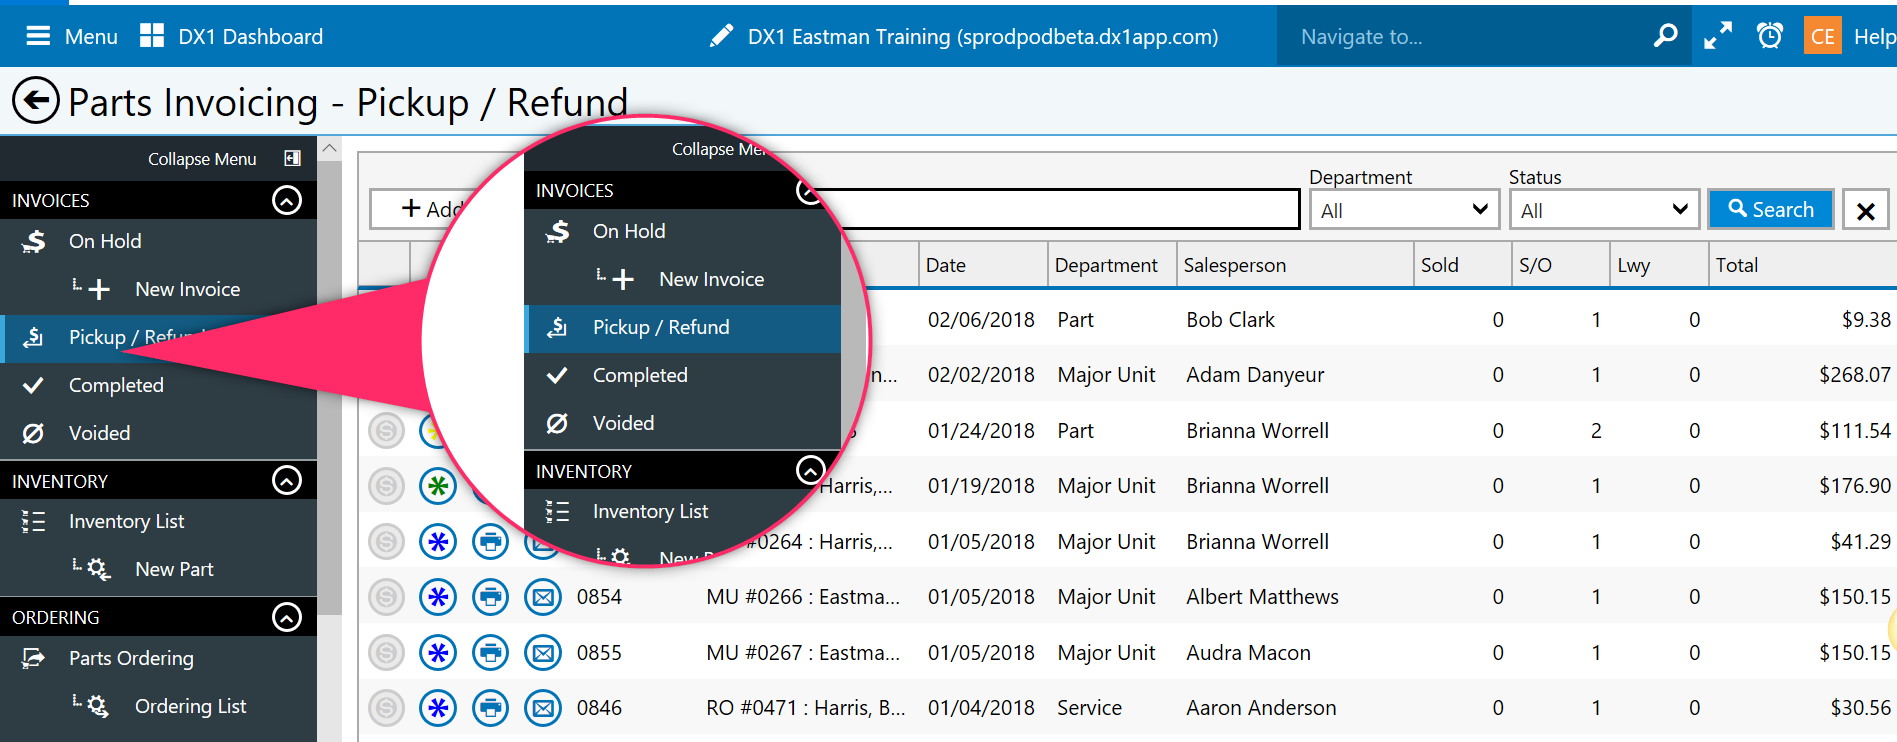
Task: Click Albert Matthews salesperson cell
Action: pyautogui.click(x=1262, y=597)
